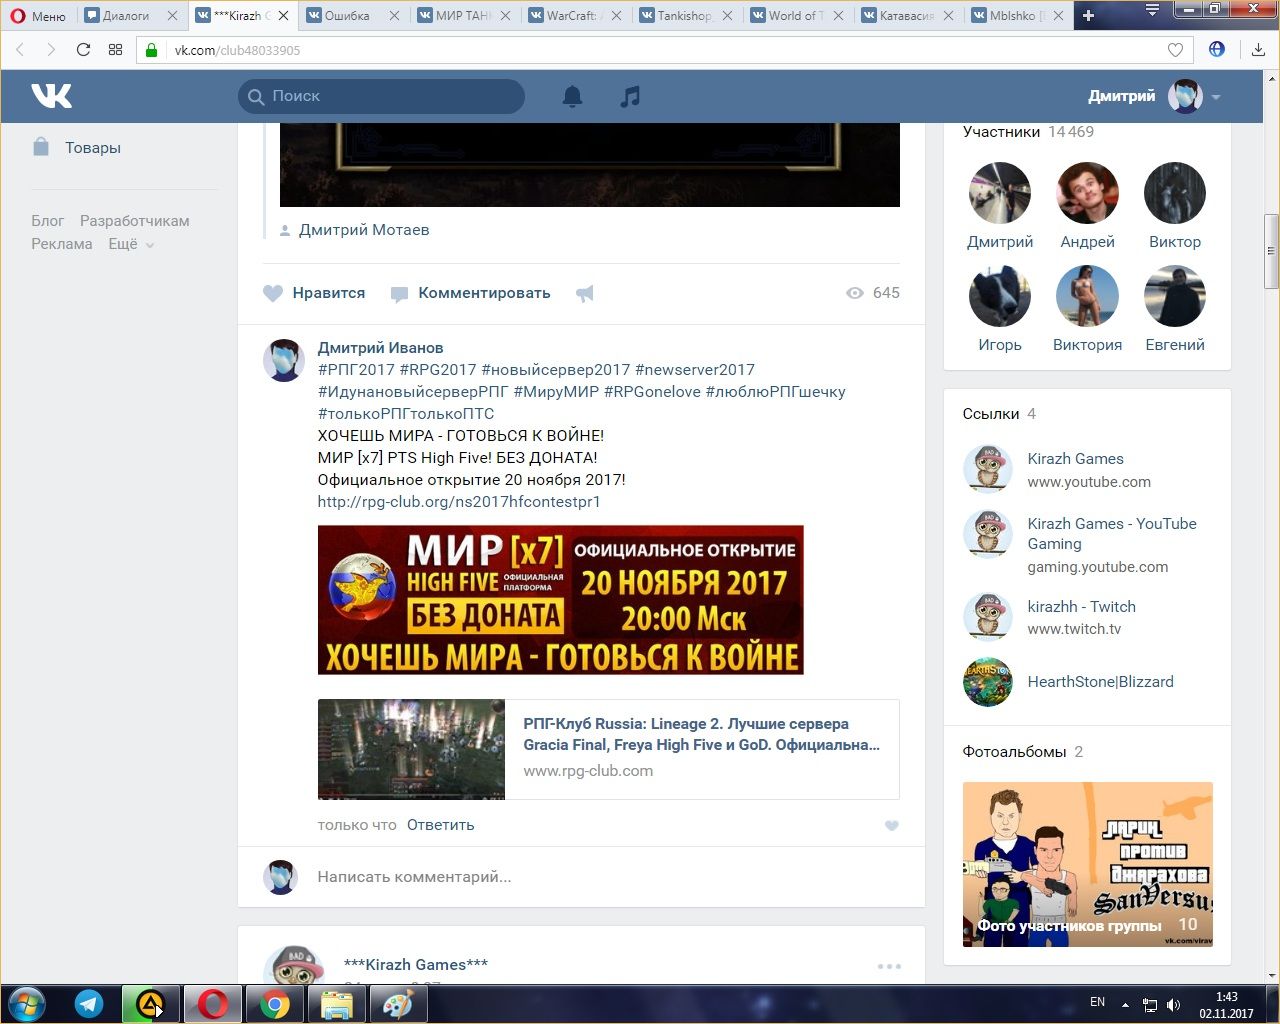Like Дмитрий Иванов's comment with small heart
This screenshot has width=1280, height=1024.
[892, 826]
